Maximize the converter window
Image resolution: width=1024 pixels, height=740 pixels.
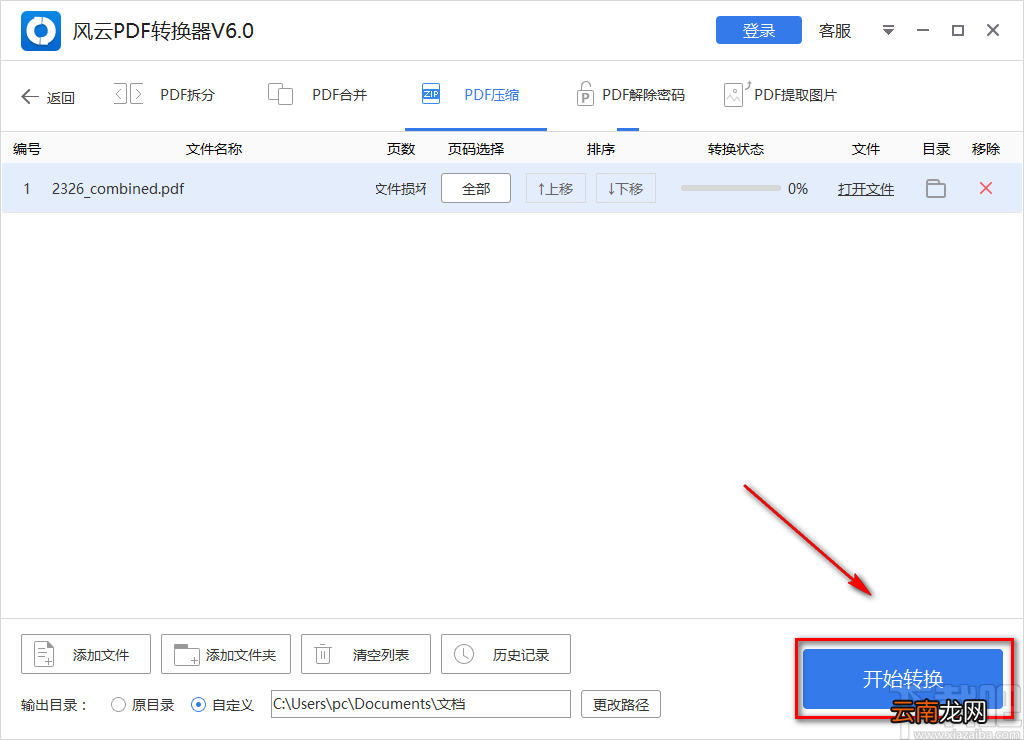(x=957, y=30)
